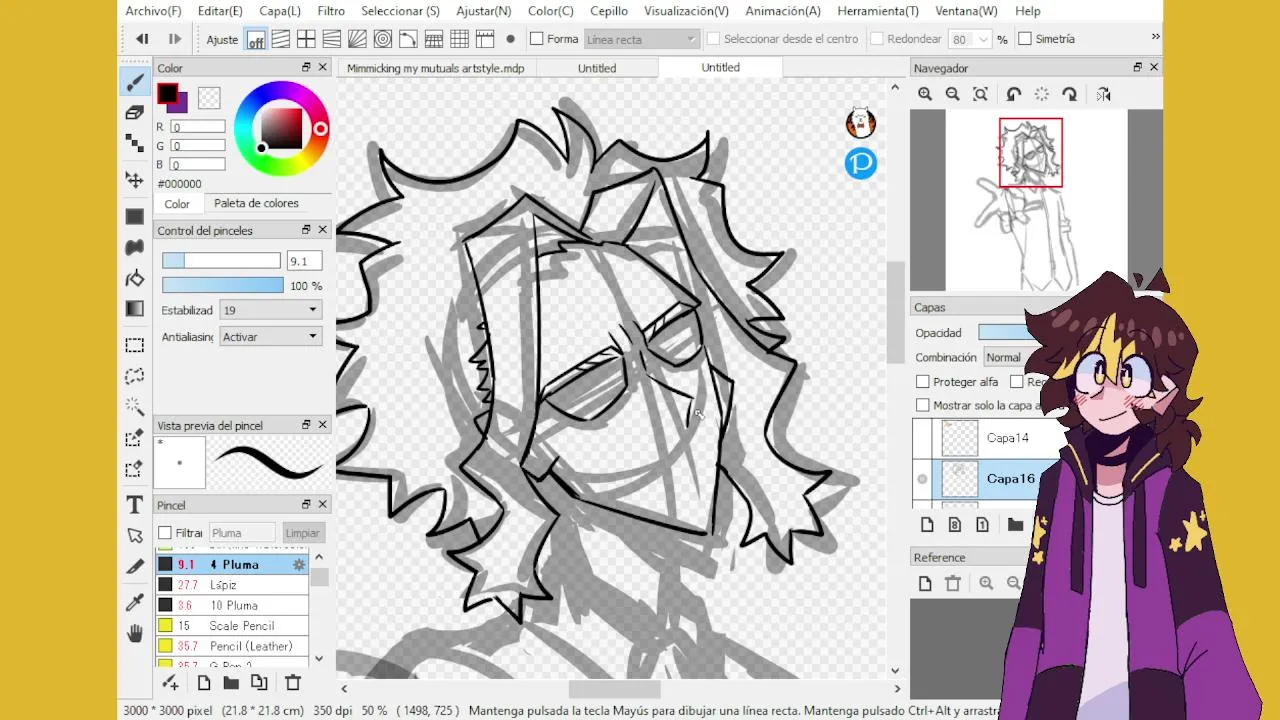Toggle the Redondear checkbox
1280x720 pixels.
pos(877,39)
